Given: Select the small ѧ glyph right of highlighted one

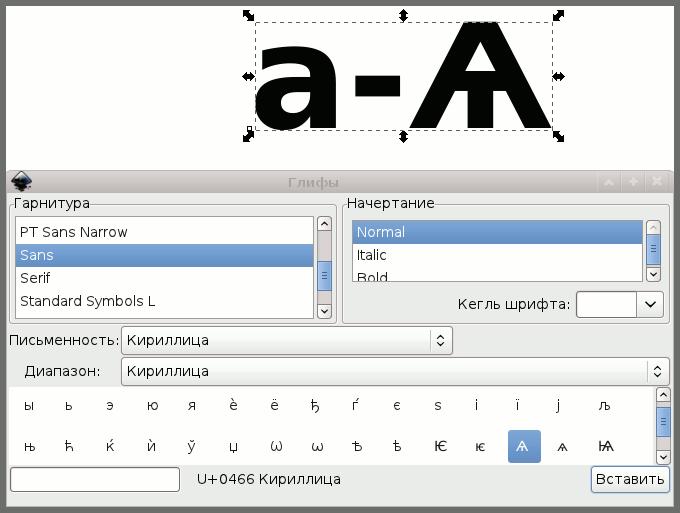Looking at the screenshot, I should 562,447.
